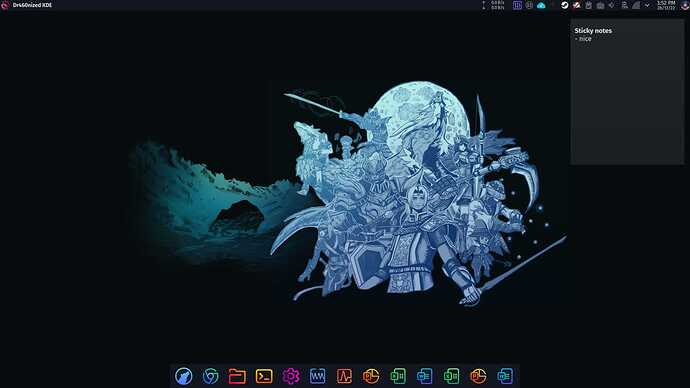
Task: Click the red and white tray icon beside Steam
Action: click(576, 5)
